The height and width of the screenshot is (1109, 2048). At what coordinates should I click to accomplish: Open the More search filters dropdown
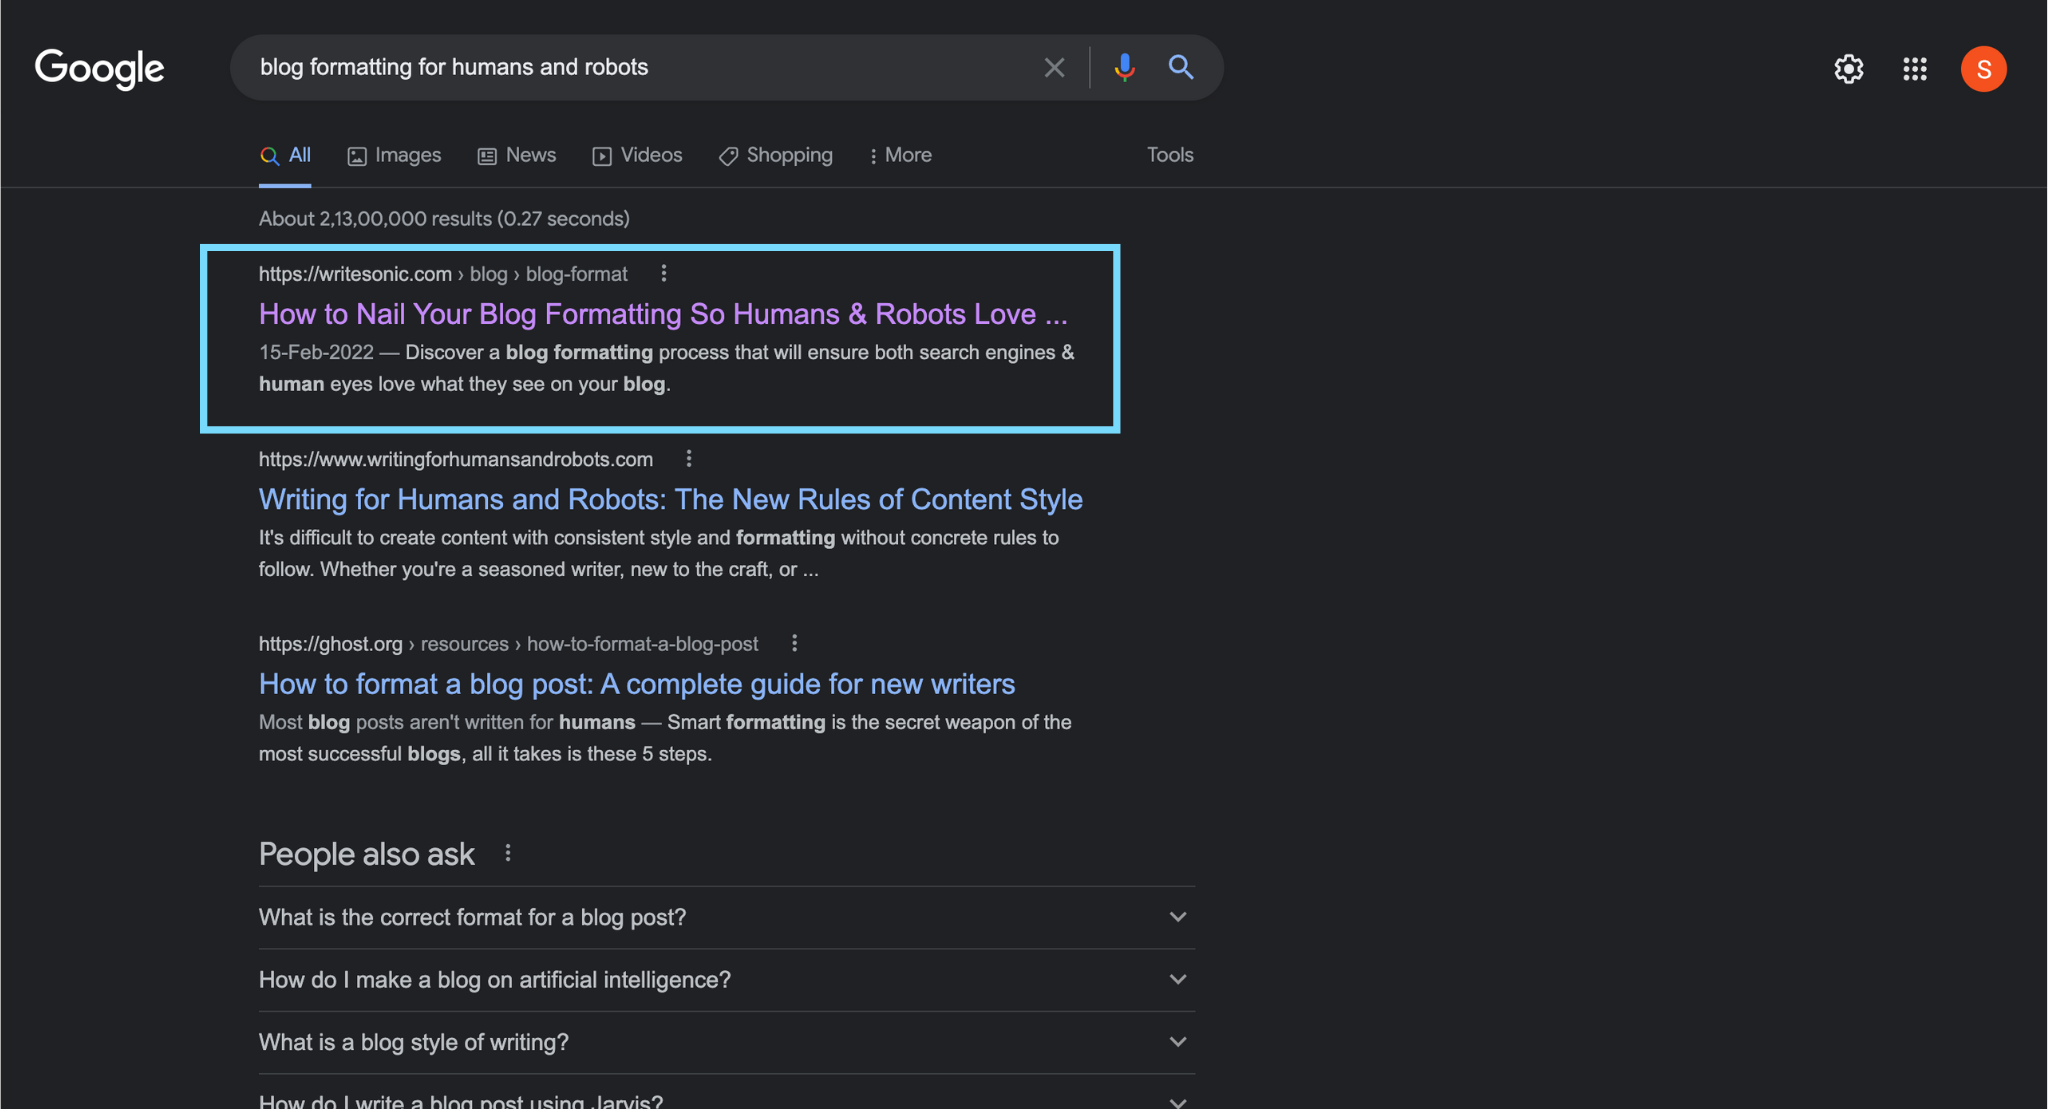click(900, 155)
